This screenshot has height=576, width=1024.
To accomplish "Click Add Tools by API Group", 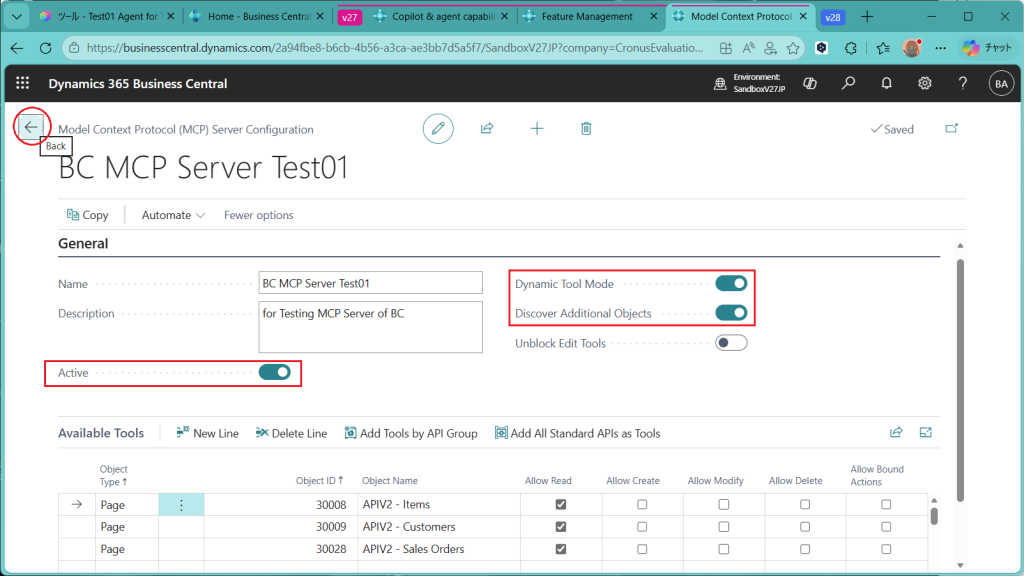I will 411,433.
